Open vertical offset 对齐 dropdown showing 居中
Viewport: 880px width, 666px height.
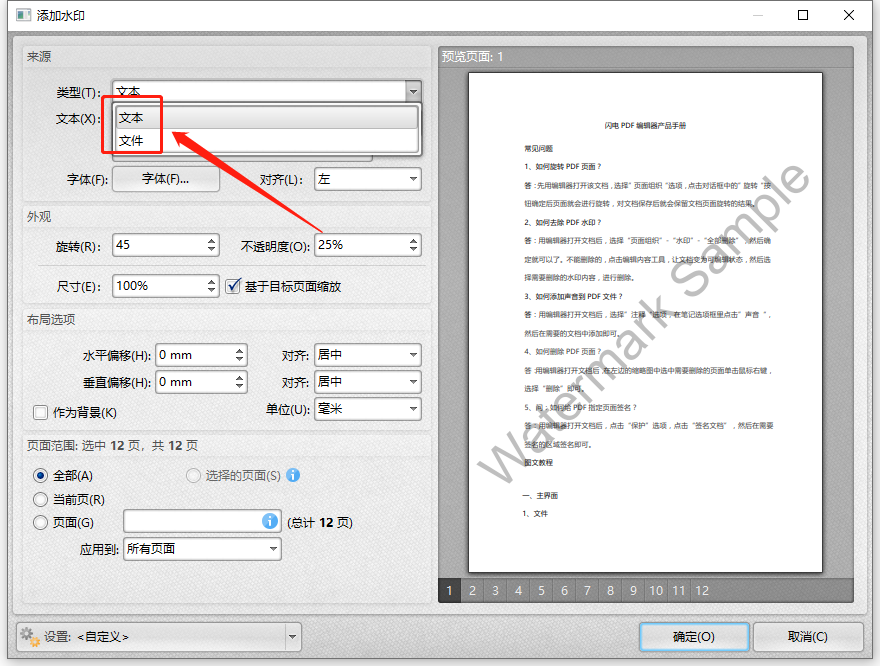point(368,382)
